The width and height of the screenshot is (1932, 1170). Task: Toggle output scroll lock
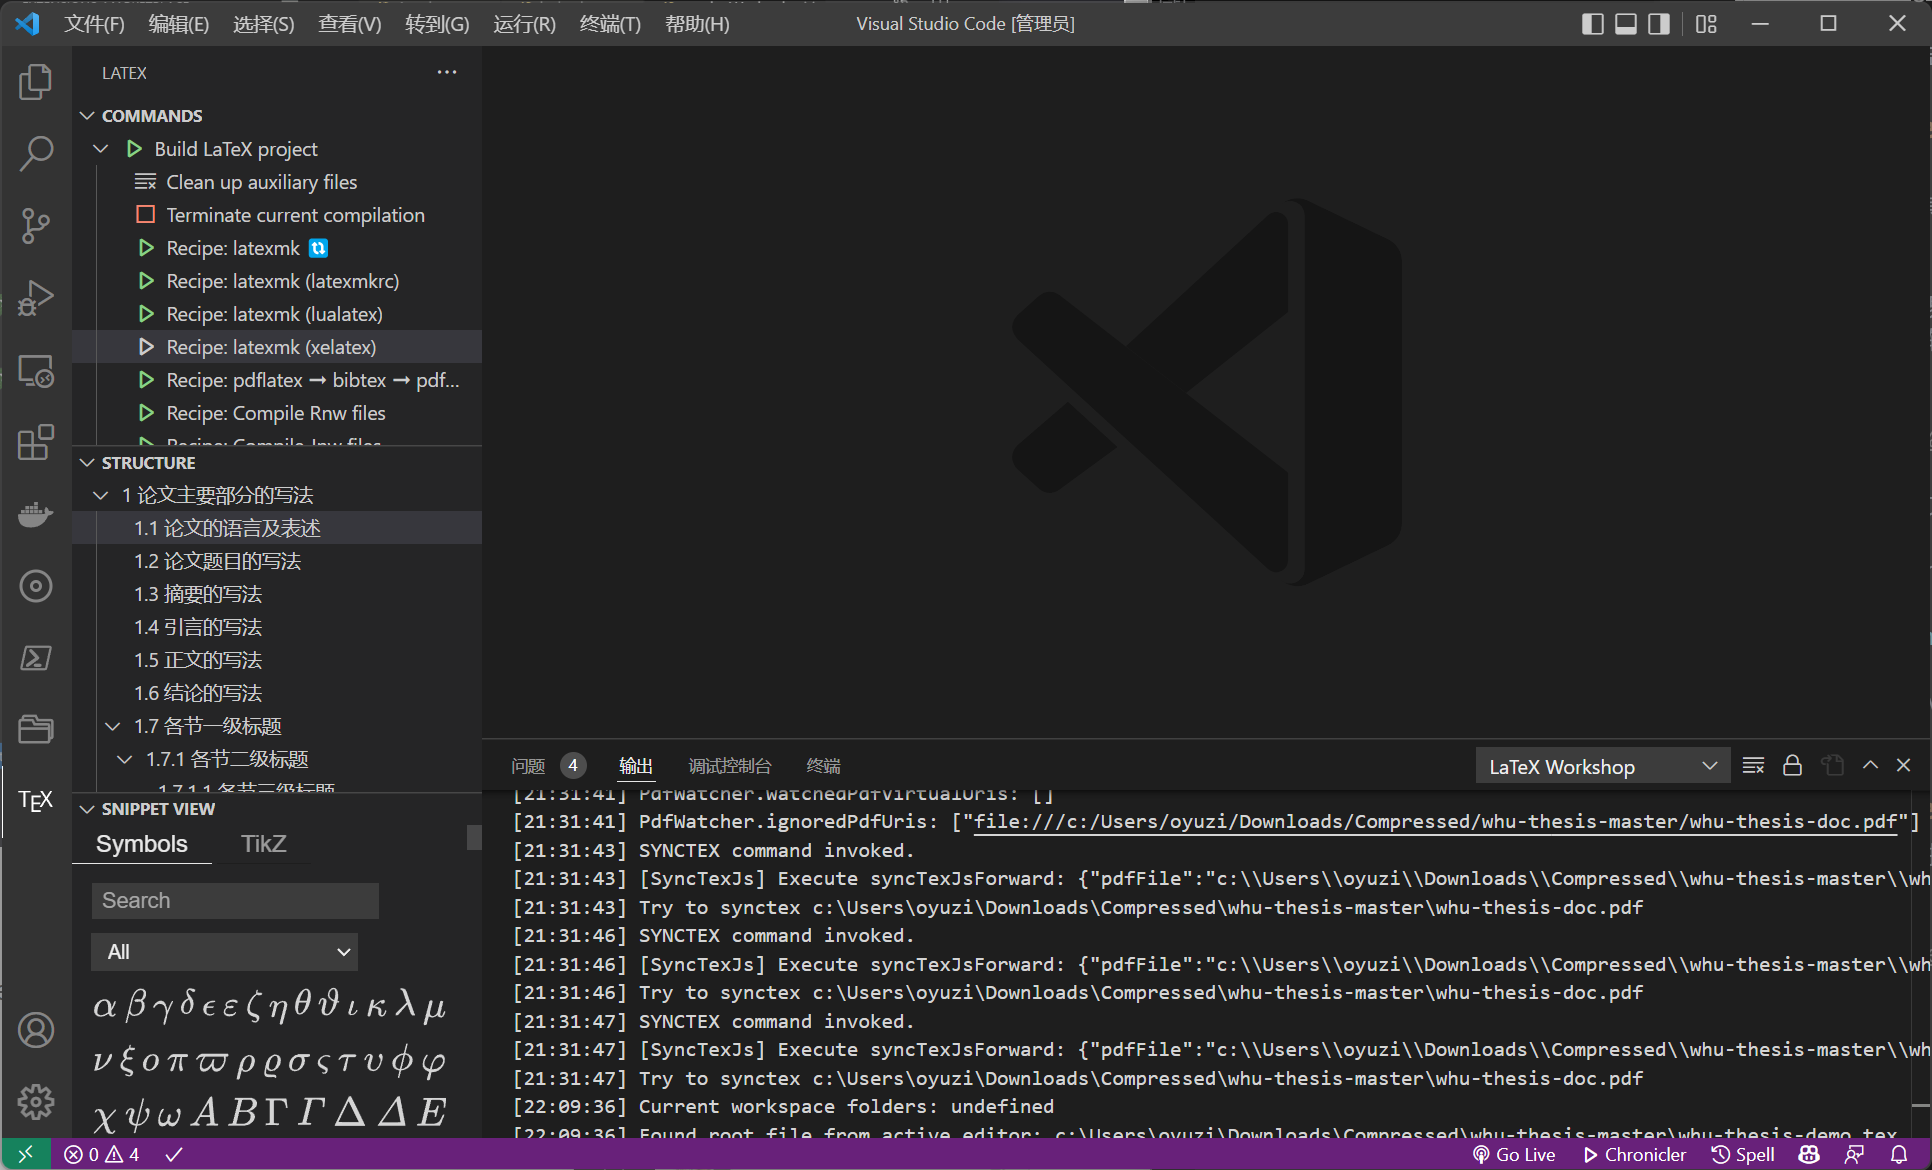click(x=1792, y=765)
